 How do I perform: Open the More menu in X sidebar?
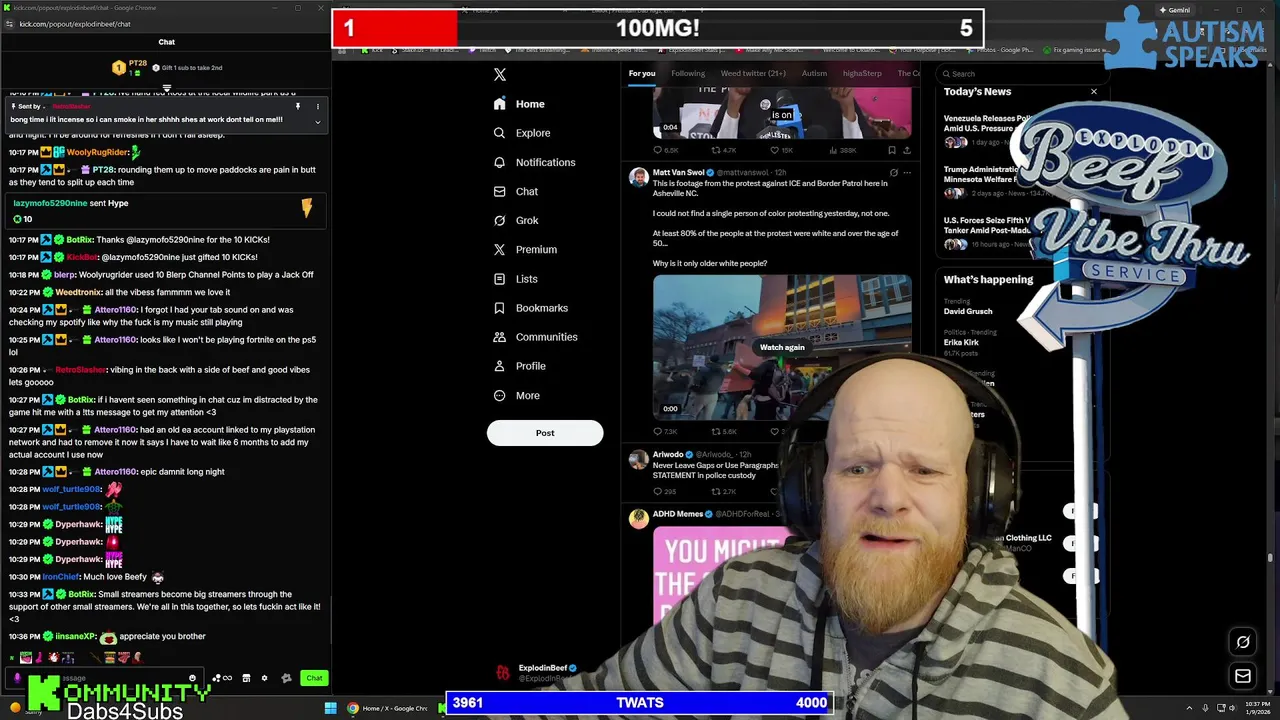(516, 395)
